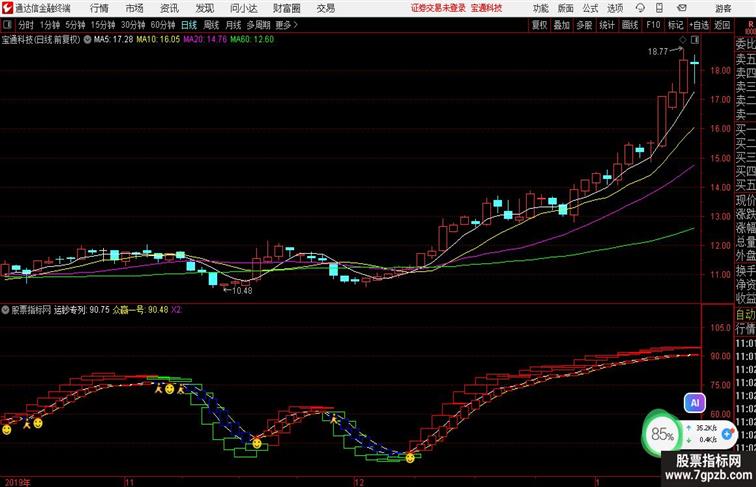This screenshot has width=756, height=487.
Task: Click the blue plus accelerator icon
Action: 728,434
